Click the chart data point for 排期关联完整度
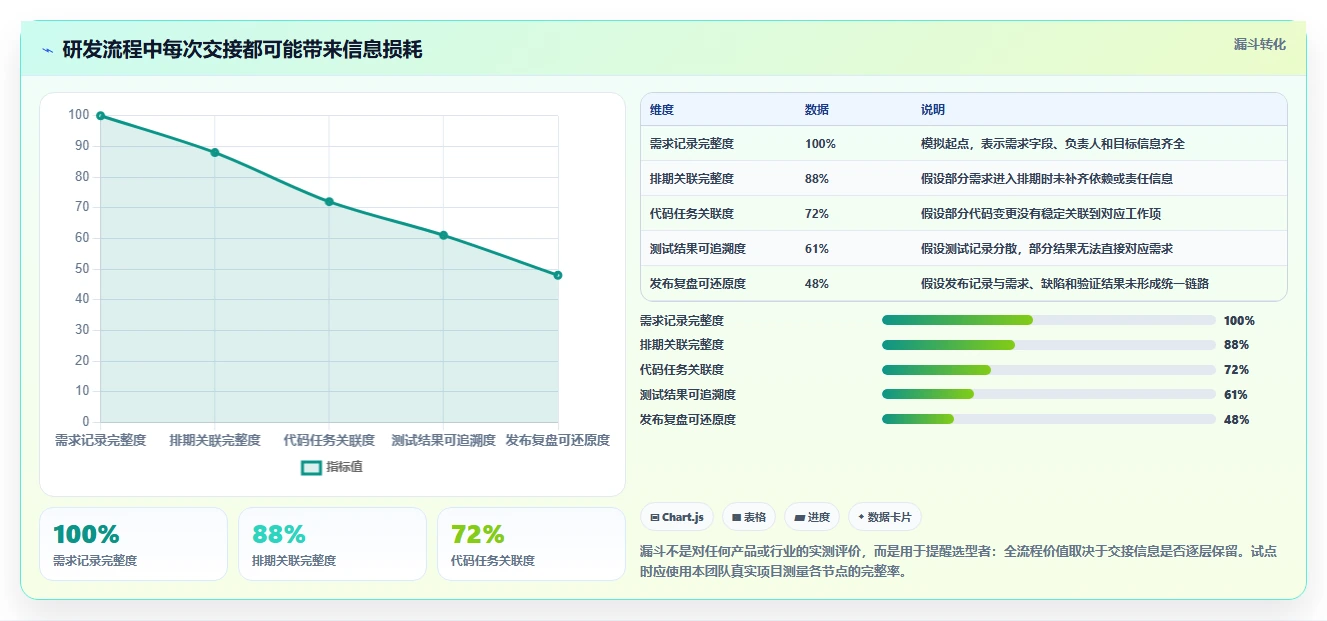Image resolution: width=1327 pixels, height=621 pixels. (x=215, y=152)
